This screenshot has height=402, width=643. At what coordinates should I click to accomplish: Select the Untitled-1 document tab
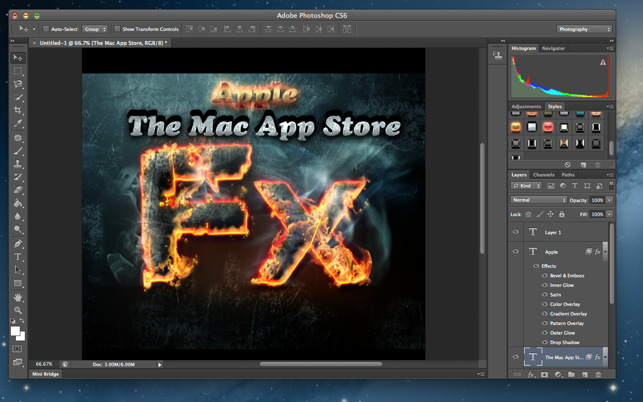click(x=100, y=43)
